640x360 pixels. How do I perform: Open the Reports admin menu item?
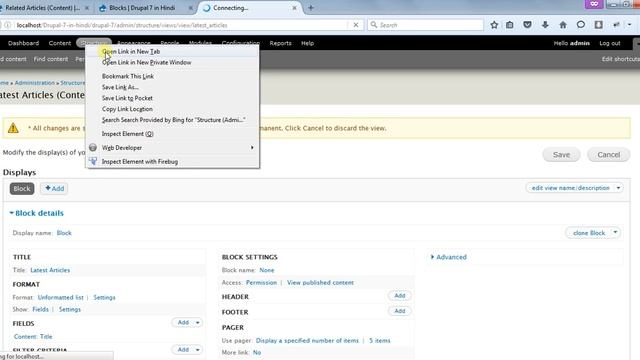pos(280,43)
